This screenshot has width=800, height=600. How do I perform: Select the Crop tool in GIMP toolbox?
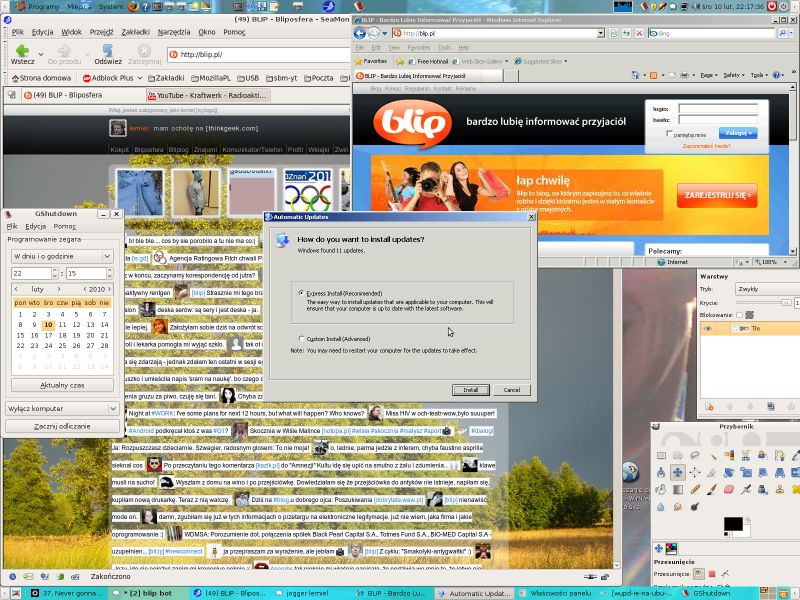click(x=712, y=472)
